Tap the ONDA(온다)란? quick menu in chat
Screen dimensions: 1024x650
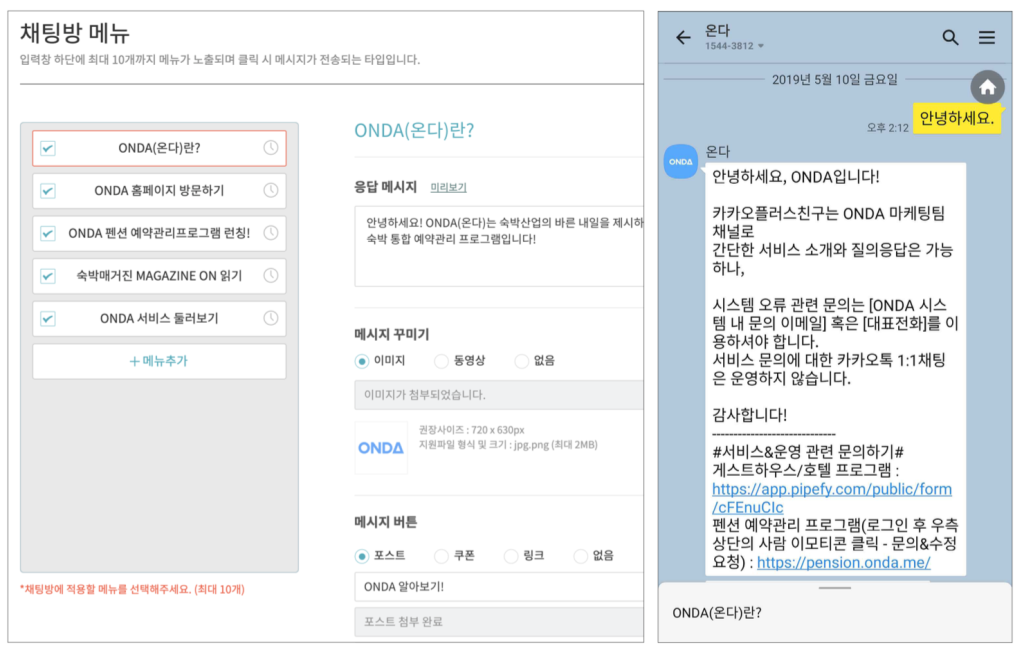pyautogui.click(x=717, y=613)
